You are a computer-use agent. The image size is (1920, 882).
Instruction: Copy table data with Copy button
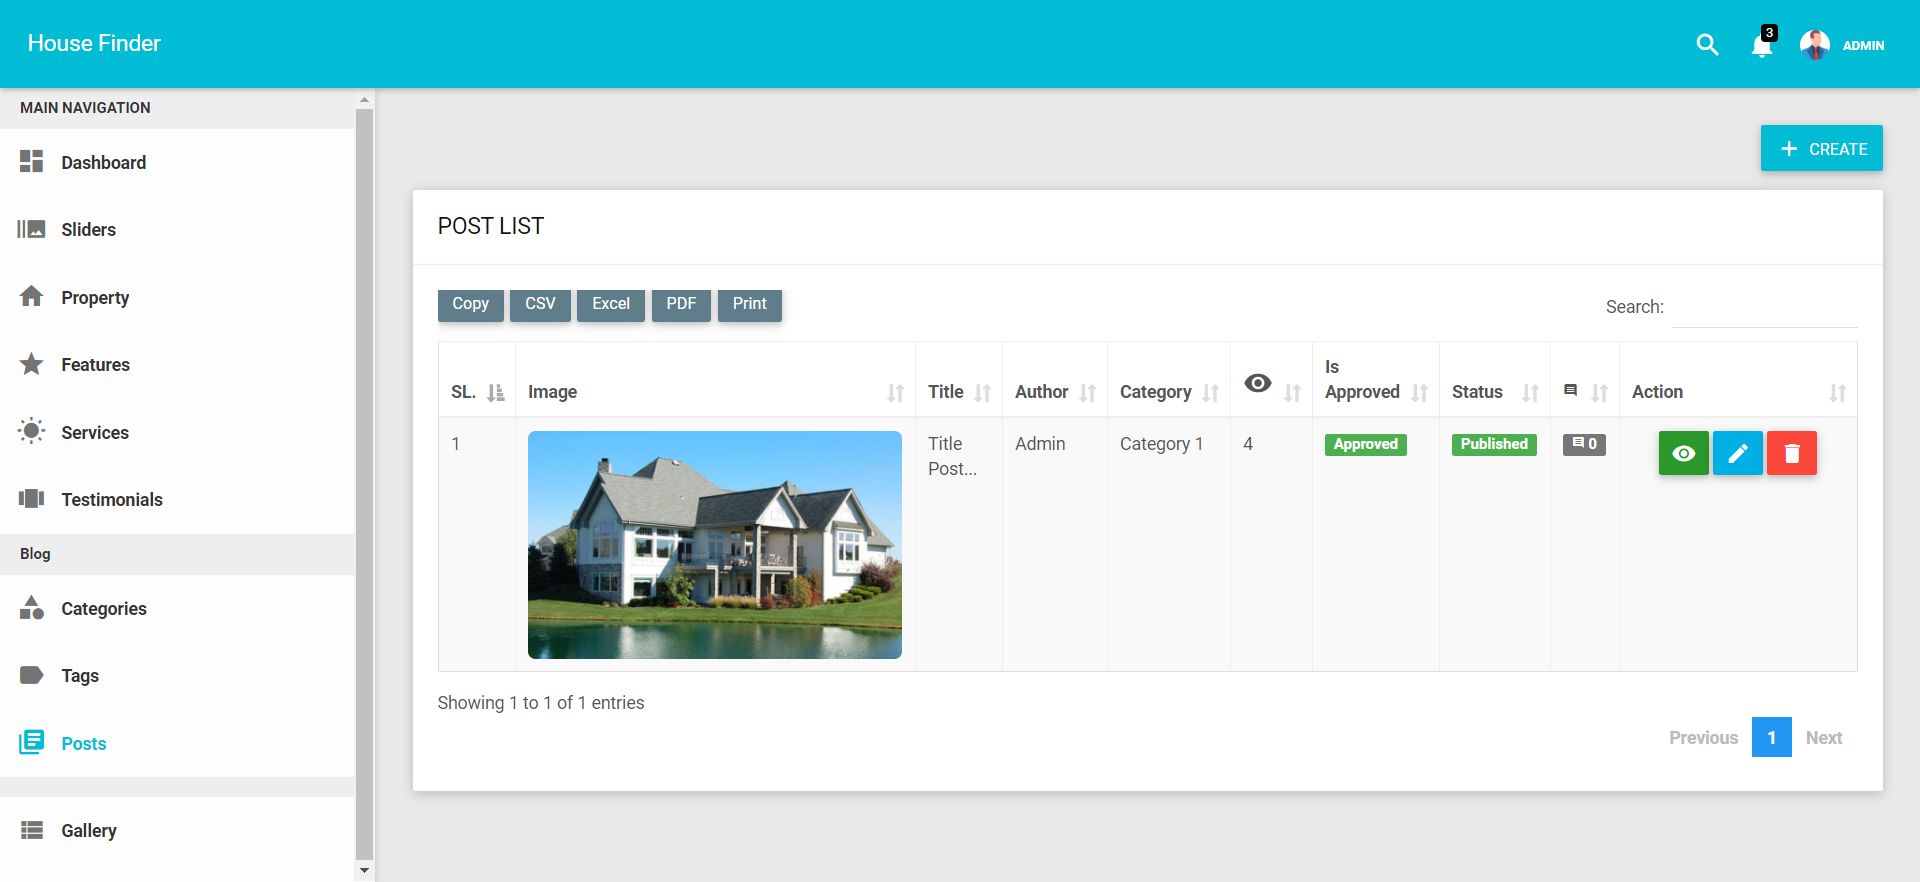(470, 304)
